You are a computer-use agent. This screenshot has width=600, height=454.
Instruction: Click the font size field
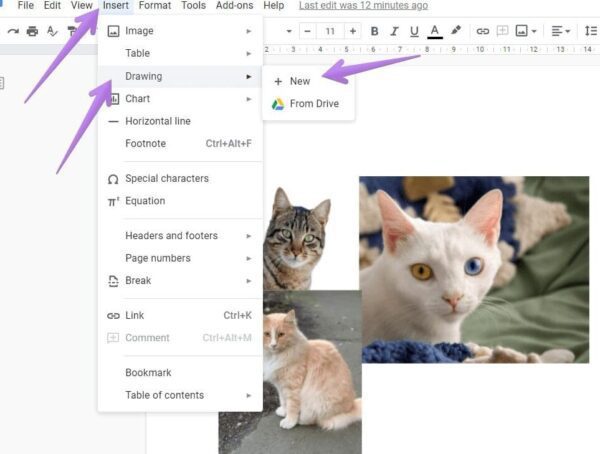coord(329,31)
